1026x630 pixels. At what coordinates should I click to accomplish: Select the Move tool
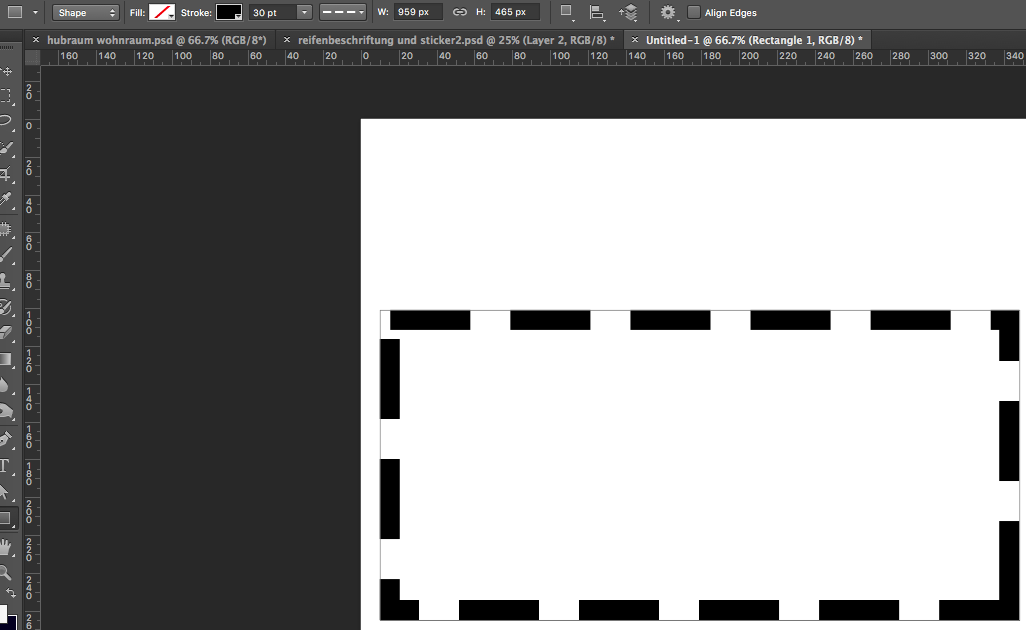(x=6, y=71)
